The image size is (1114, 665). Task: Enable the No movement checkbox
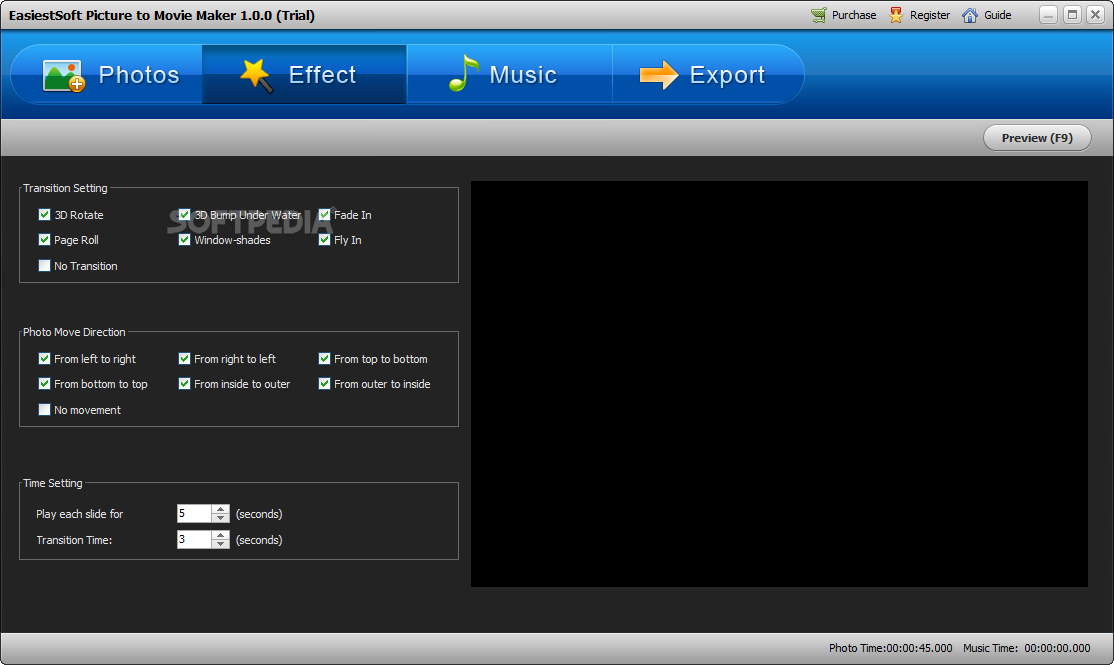(x=44, y=410)
